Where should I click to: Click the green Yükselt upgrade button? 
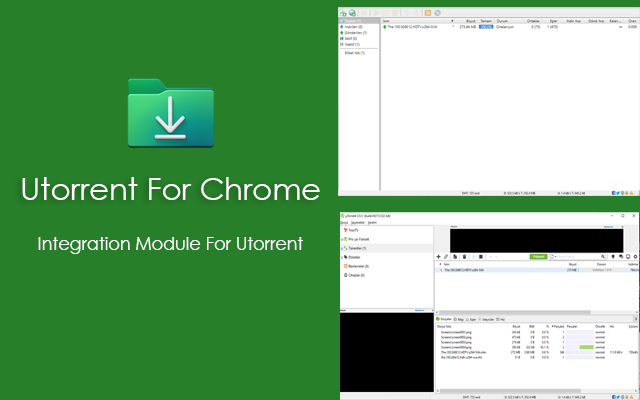click(538, 257)
